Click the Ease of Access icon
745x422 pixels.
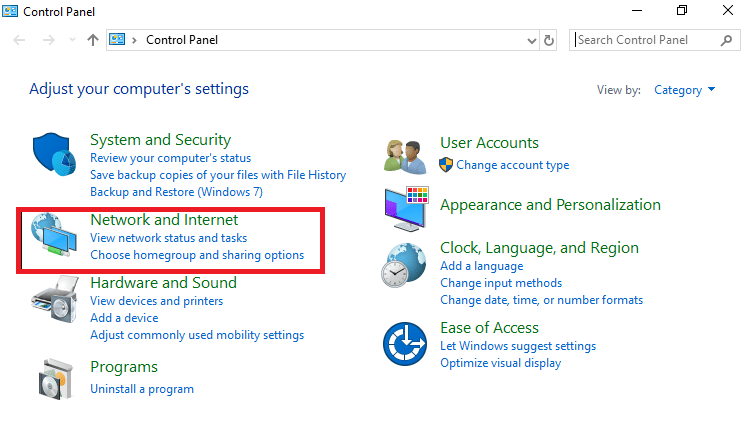405,344
